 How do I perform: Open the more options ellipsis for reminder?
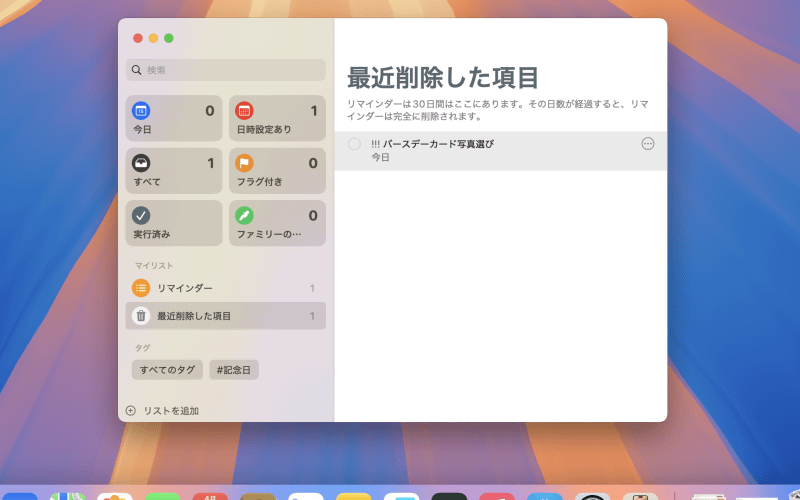pos(647,144)
